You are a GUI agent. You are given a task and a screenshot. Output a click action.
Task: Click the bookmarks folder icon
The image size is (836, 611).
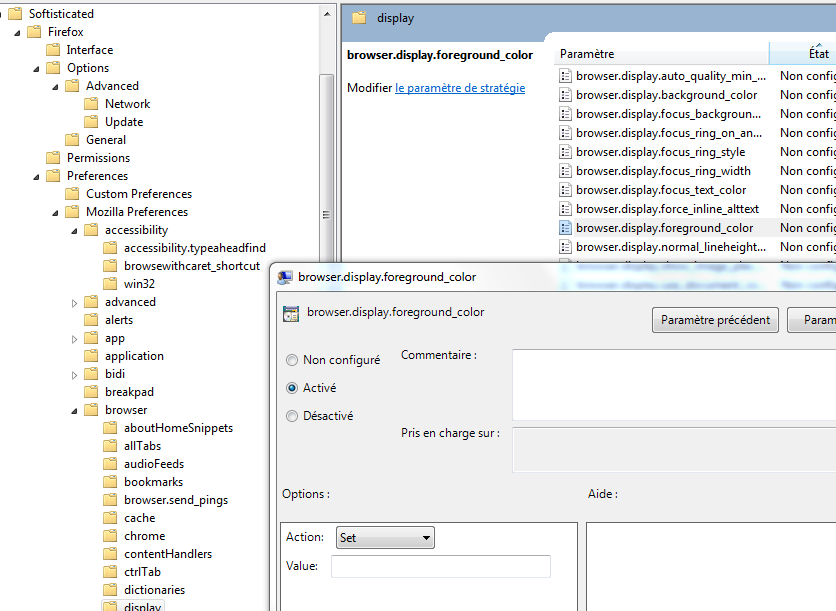110,481
